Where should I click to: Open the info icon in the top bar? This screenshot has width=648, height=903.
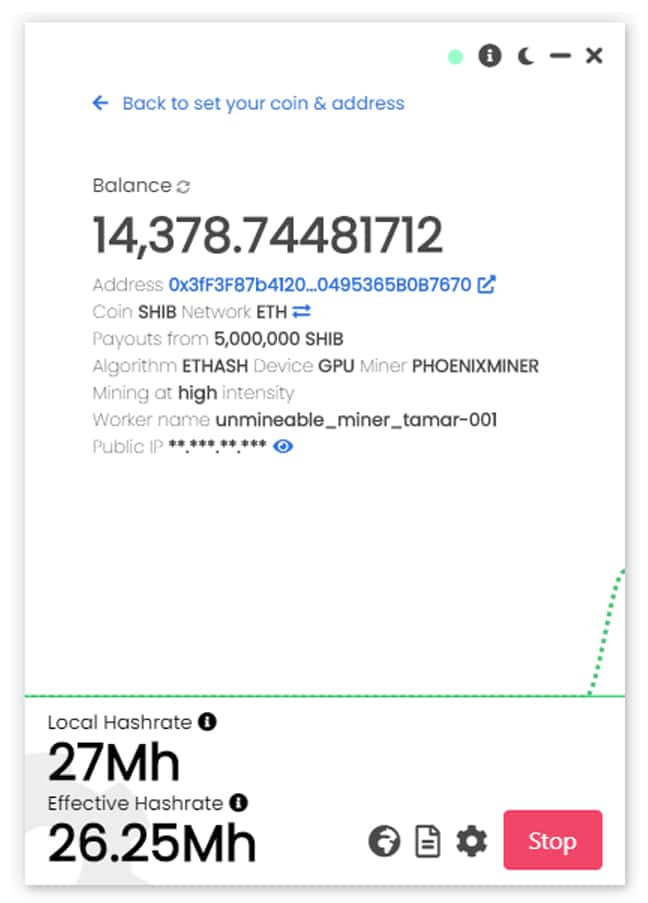489,56
